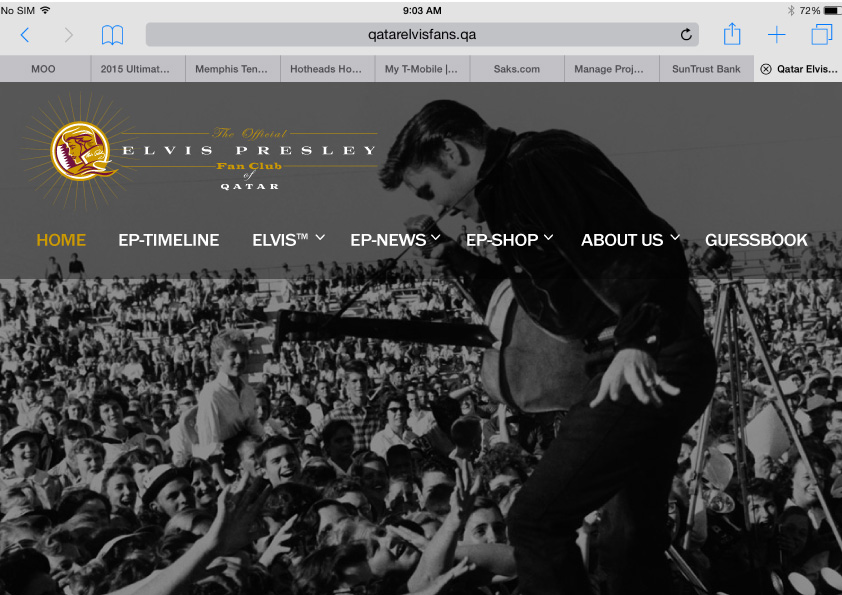Tap the address bar showing qatarelvisfans.qa
Viewport: 842px width, 595px height.
point(422,34)
